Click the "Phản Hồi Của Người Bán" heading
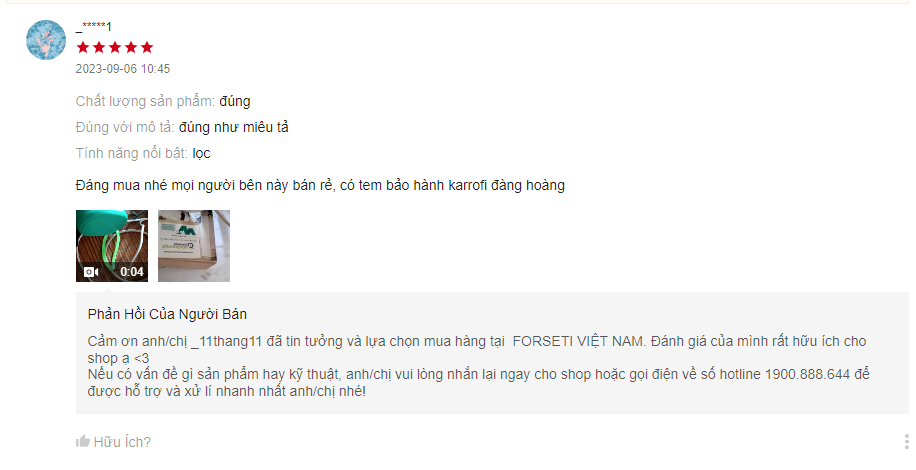The height and width of the screenshot is (470, 916). [x=167, y=314]
